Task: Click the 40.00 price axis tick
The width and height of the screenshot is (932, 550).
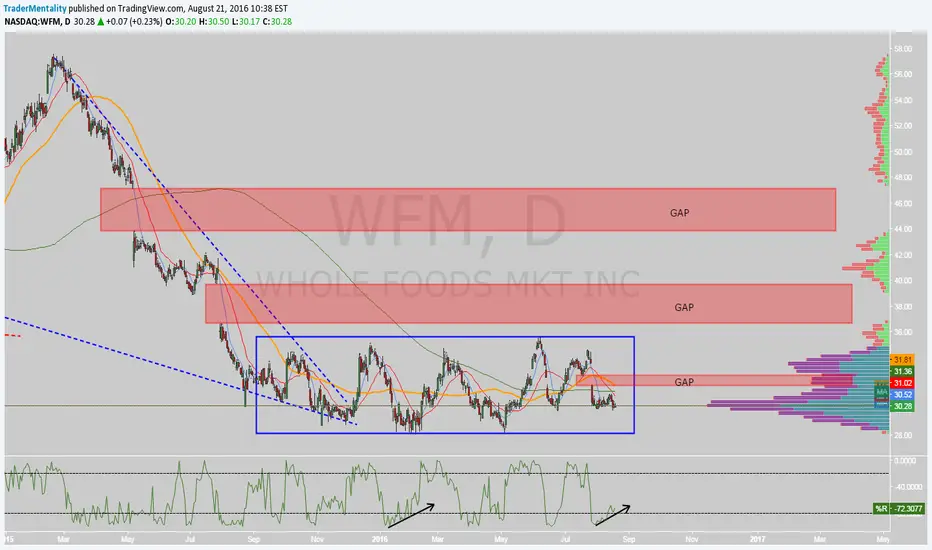Action: [903, 281]
